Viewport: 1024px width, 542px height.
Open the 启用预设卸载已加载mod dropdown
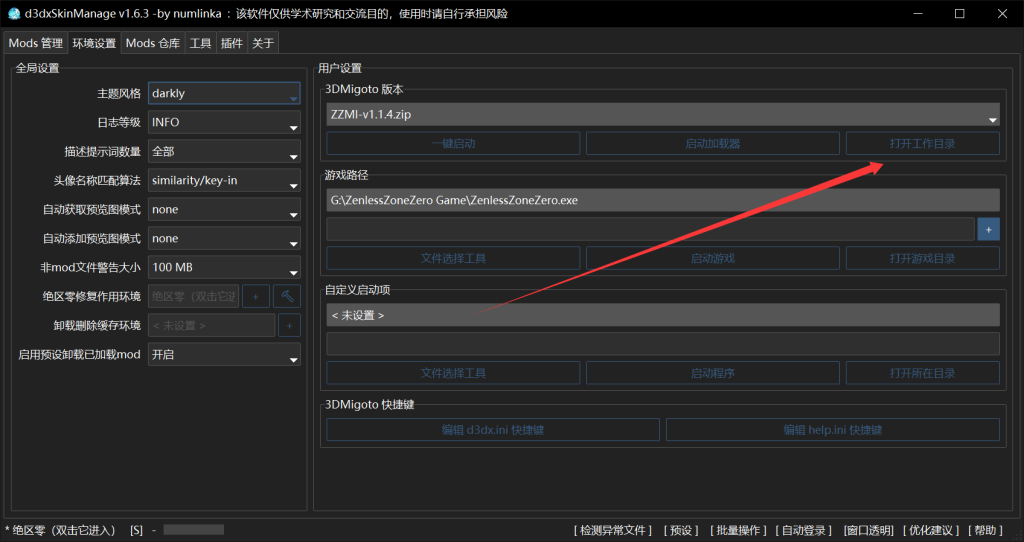point(224,355)
